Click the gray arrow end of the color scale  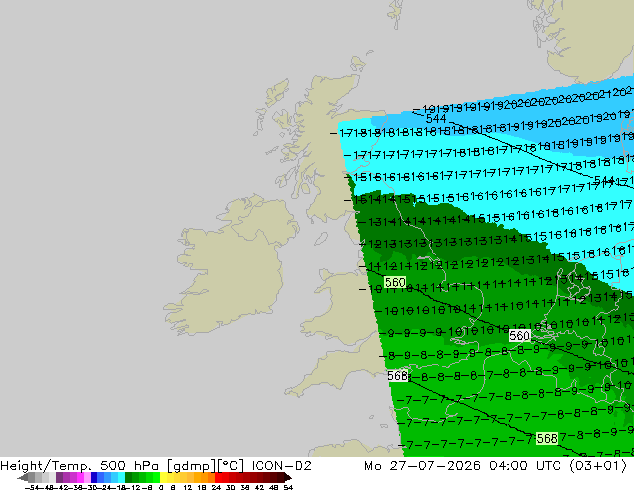point(22,477)
